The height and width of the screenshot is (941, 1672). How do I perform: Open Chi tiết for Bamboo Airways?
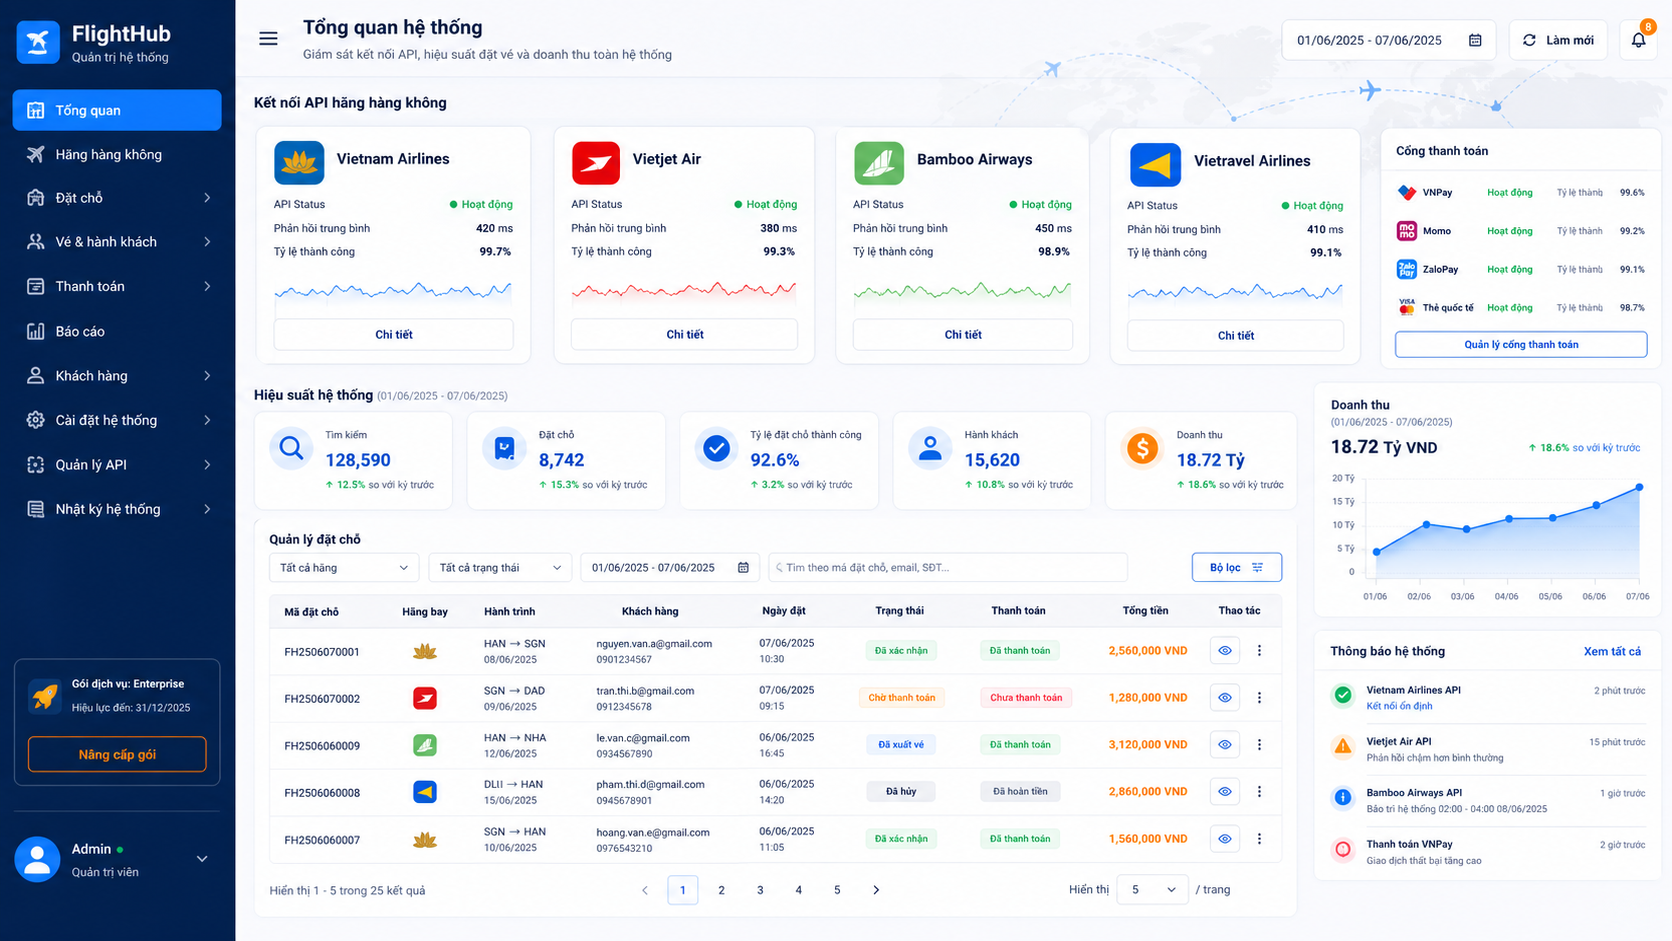[963, 335]
